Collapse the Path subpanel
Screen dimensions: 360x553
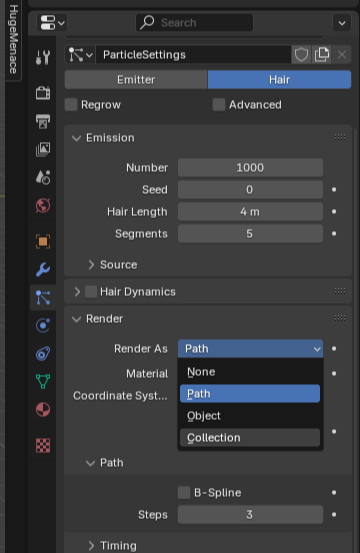[x=90, y=463]
